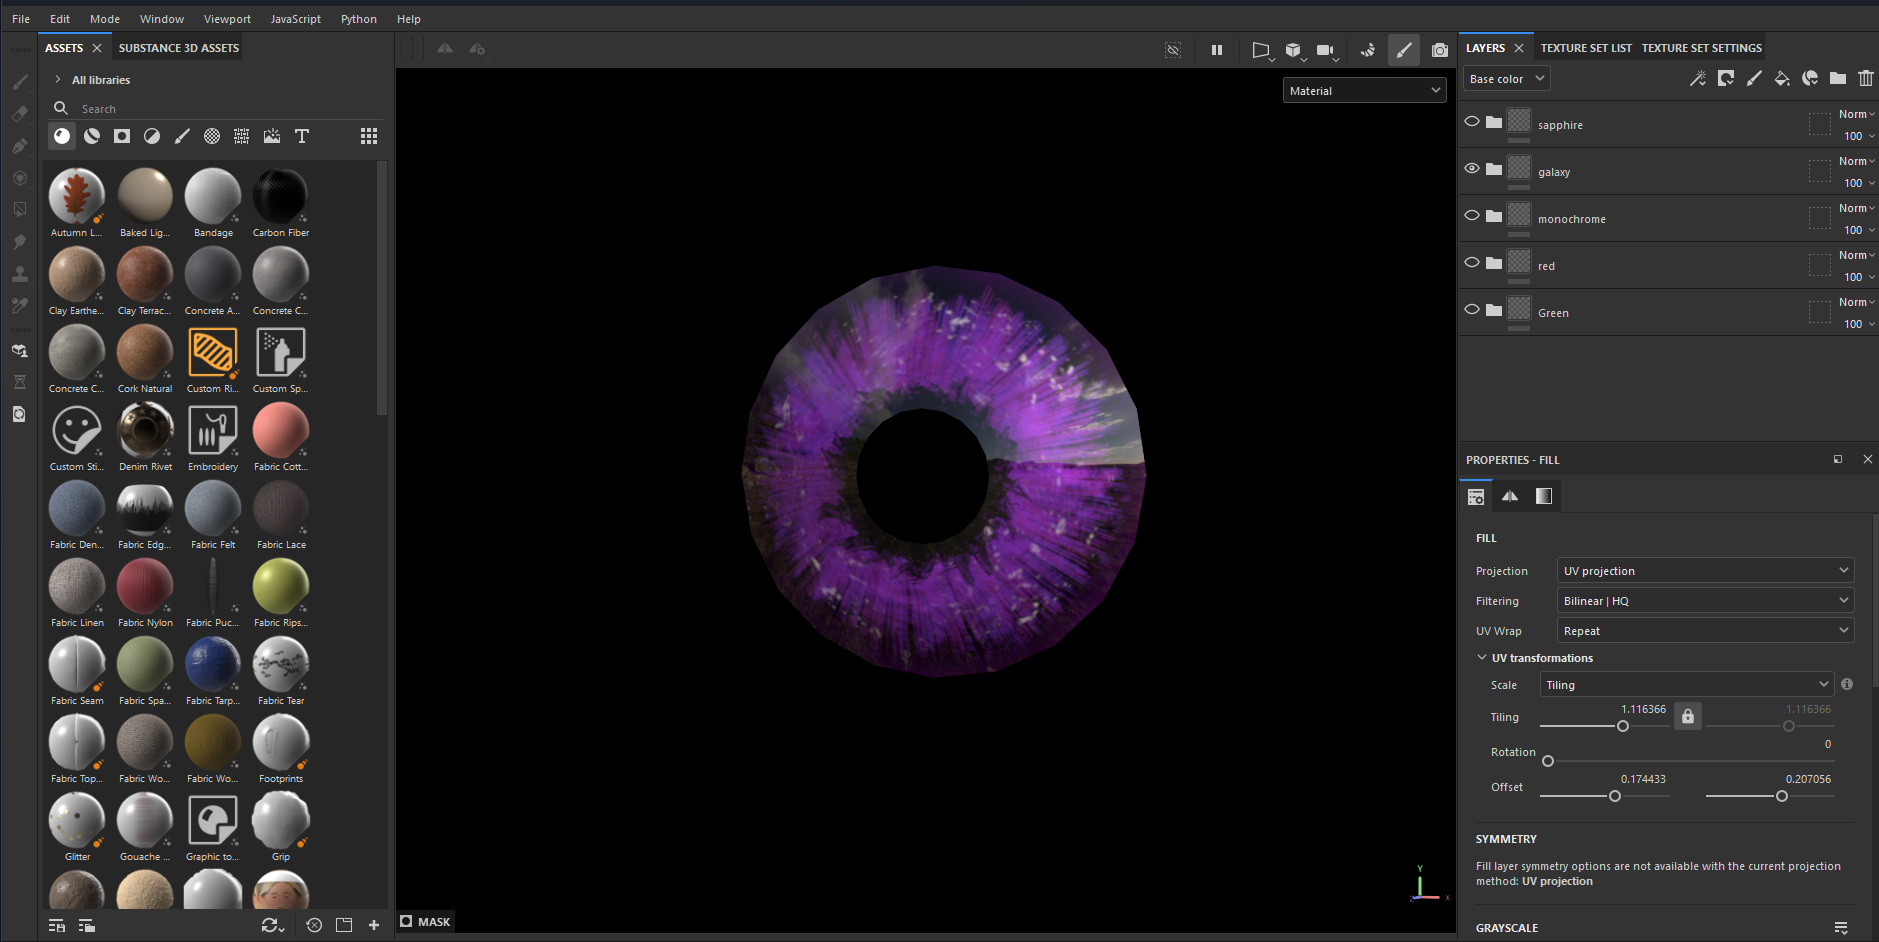Hide the galaxy layer folder
The height and width of the screenshot is (942, 1879).
point(1472,168)
